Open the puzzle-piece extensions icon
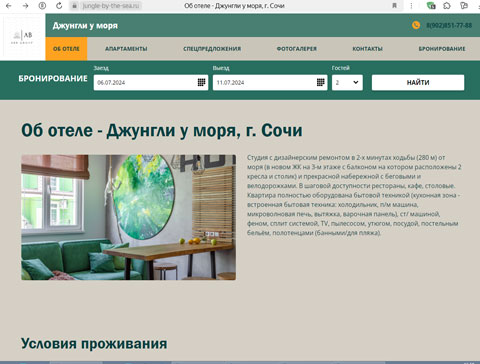 click(x=447, y=6)
